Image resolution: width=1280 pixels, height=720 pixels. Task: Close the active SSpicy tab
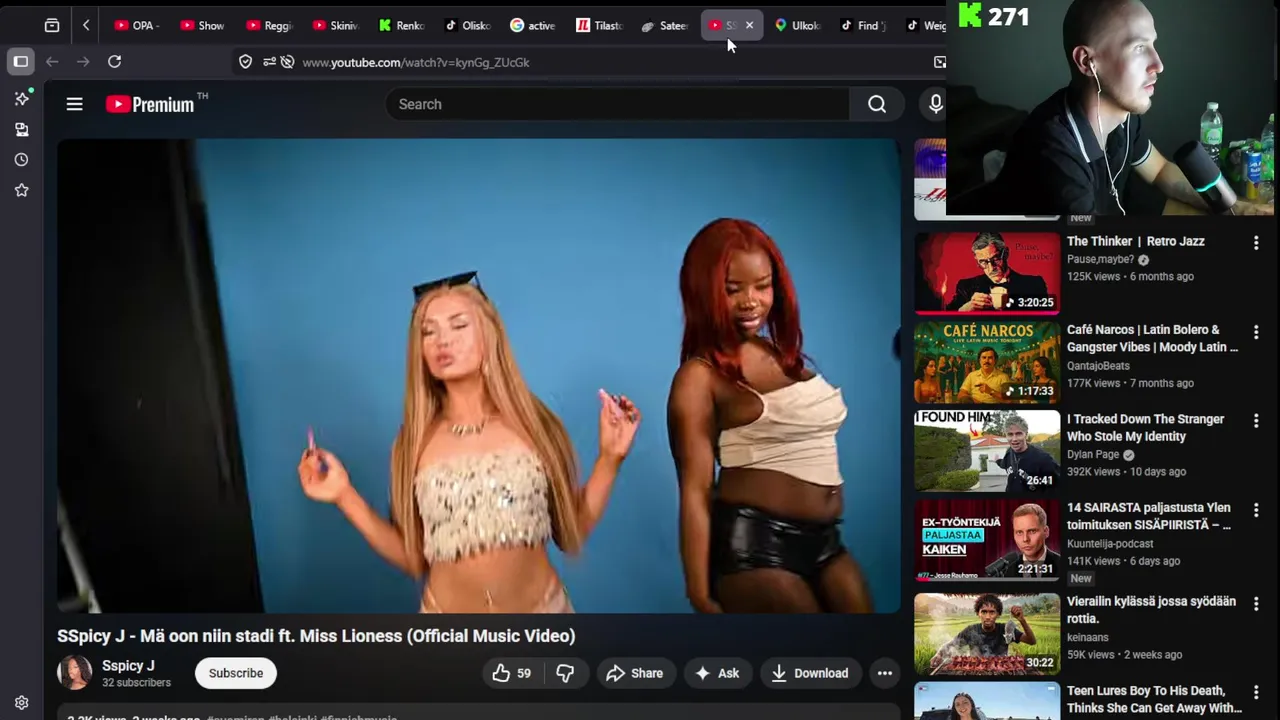(749, 25)
